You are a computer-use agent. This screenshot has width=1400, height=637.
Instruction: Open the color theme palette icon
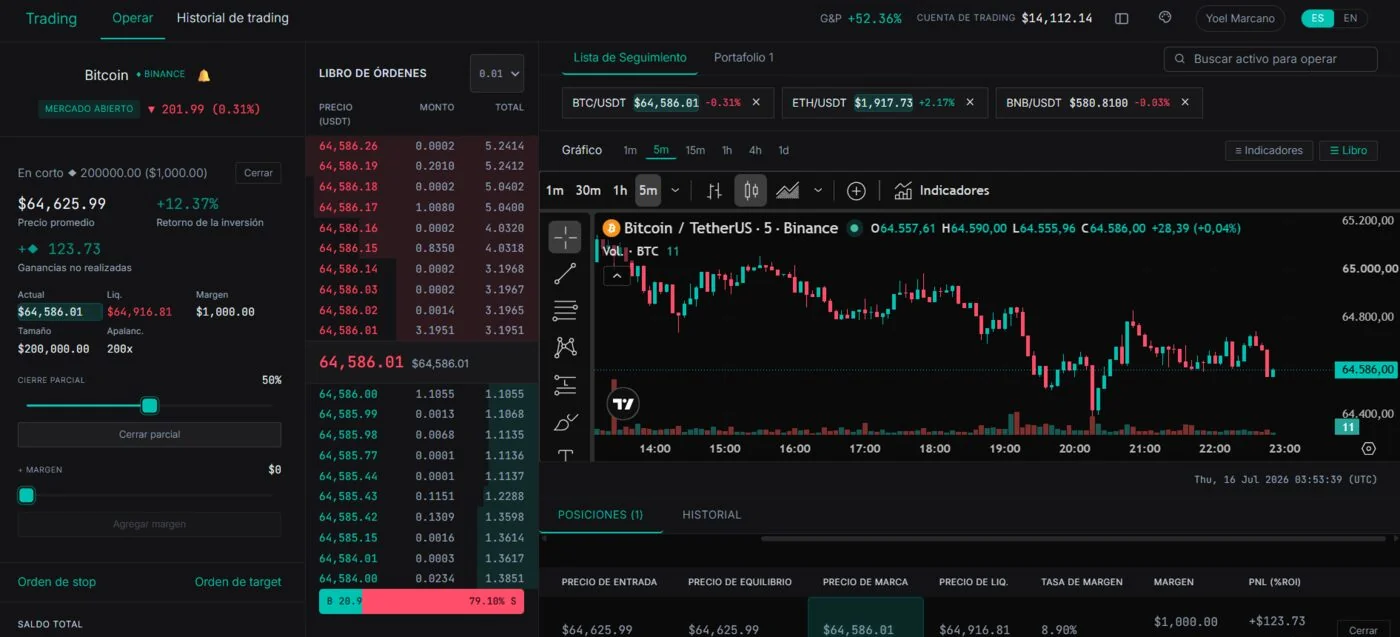tap(1165, 17)
